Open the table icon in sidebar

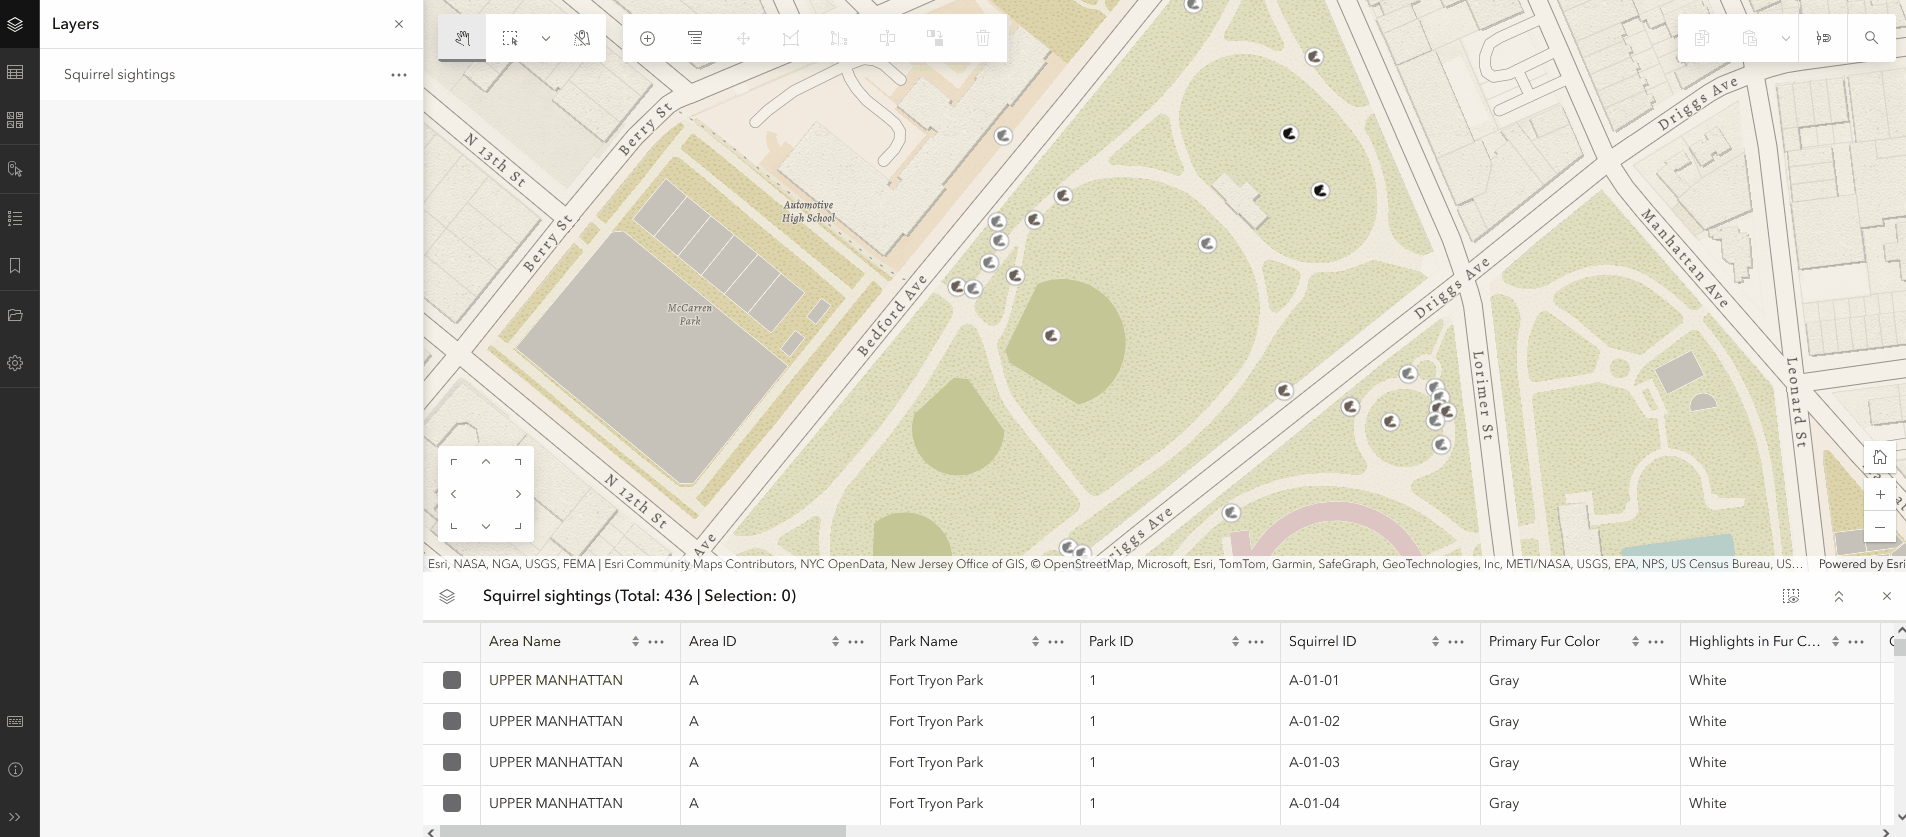pos(15,72)
